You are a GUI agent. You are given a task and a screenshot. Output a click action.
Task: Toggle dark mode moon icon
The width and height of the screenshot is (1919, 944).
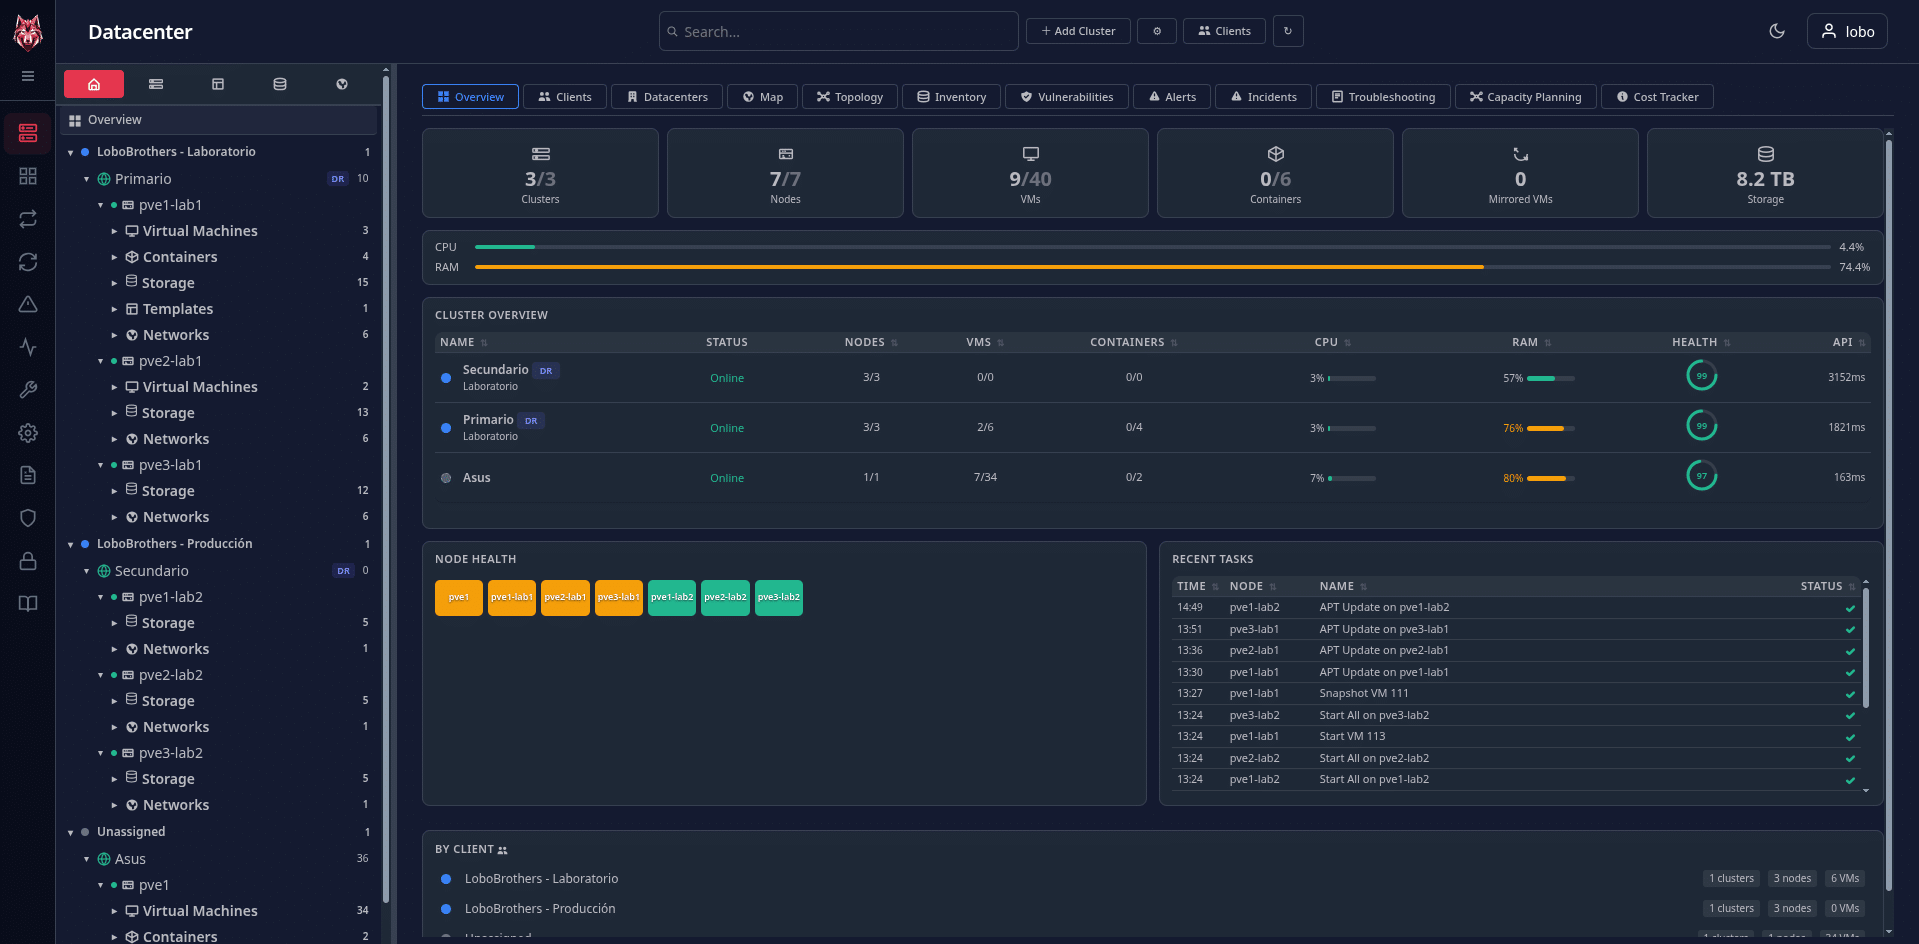[x=1777, y=31]
